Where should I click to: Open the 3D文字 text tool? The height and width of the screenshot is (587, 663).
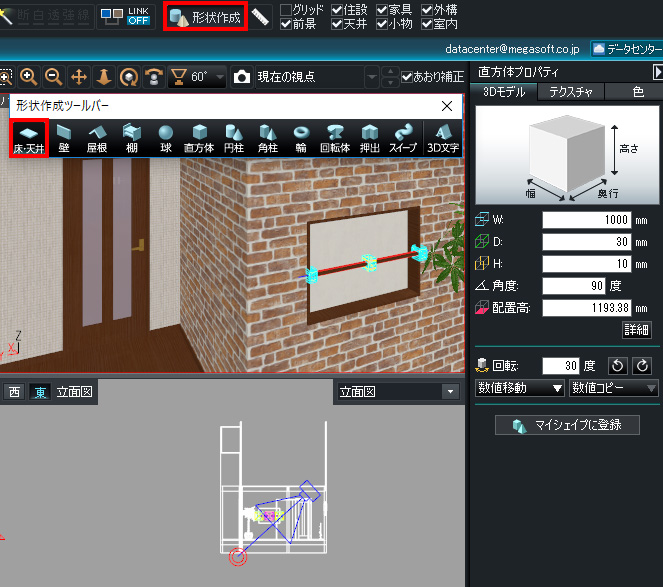(x=442, y=138)
